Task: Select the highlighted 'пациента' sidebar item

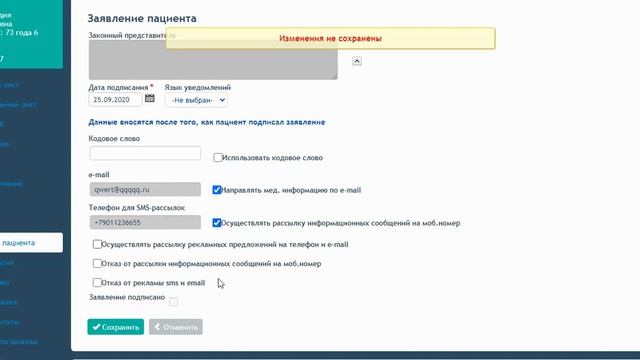Action: pos(31,242)
